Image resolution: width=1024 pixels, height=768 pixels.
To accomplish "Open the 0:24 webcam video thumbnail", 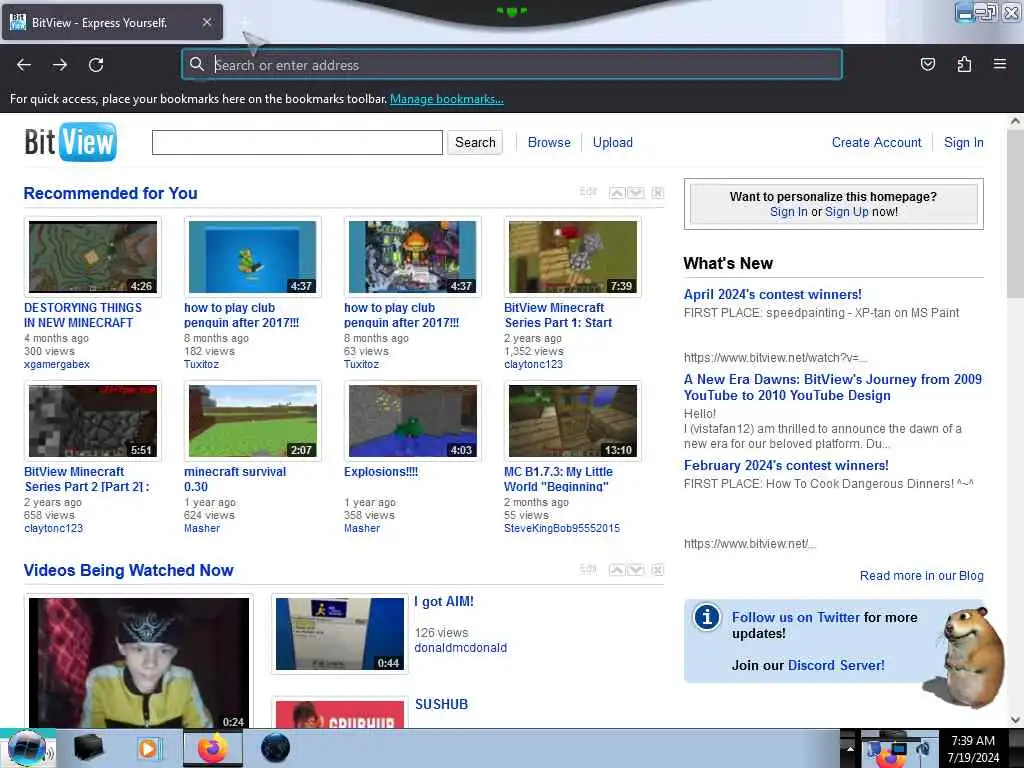I will tap(138, 662).
